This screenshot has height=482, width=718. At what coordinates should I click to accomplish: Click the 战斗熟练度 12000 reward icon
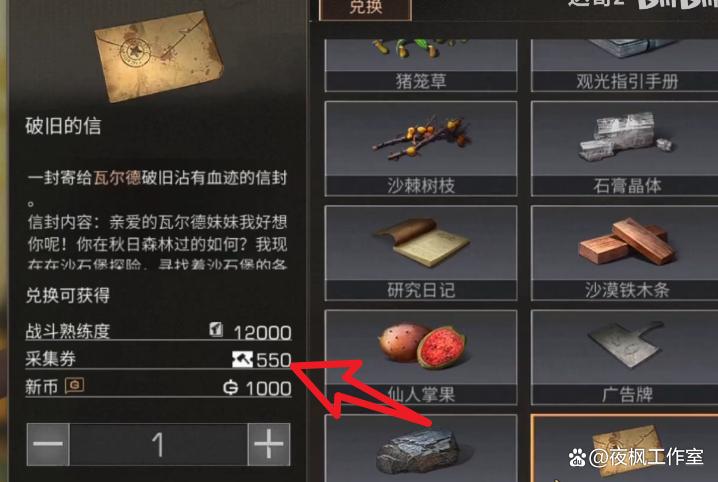(216, 329)
